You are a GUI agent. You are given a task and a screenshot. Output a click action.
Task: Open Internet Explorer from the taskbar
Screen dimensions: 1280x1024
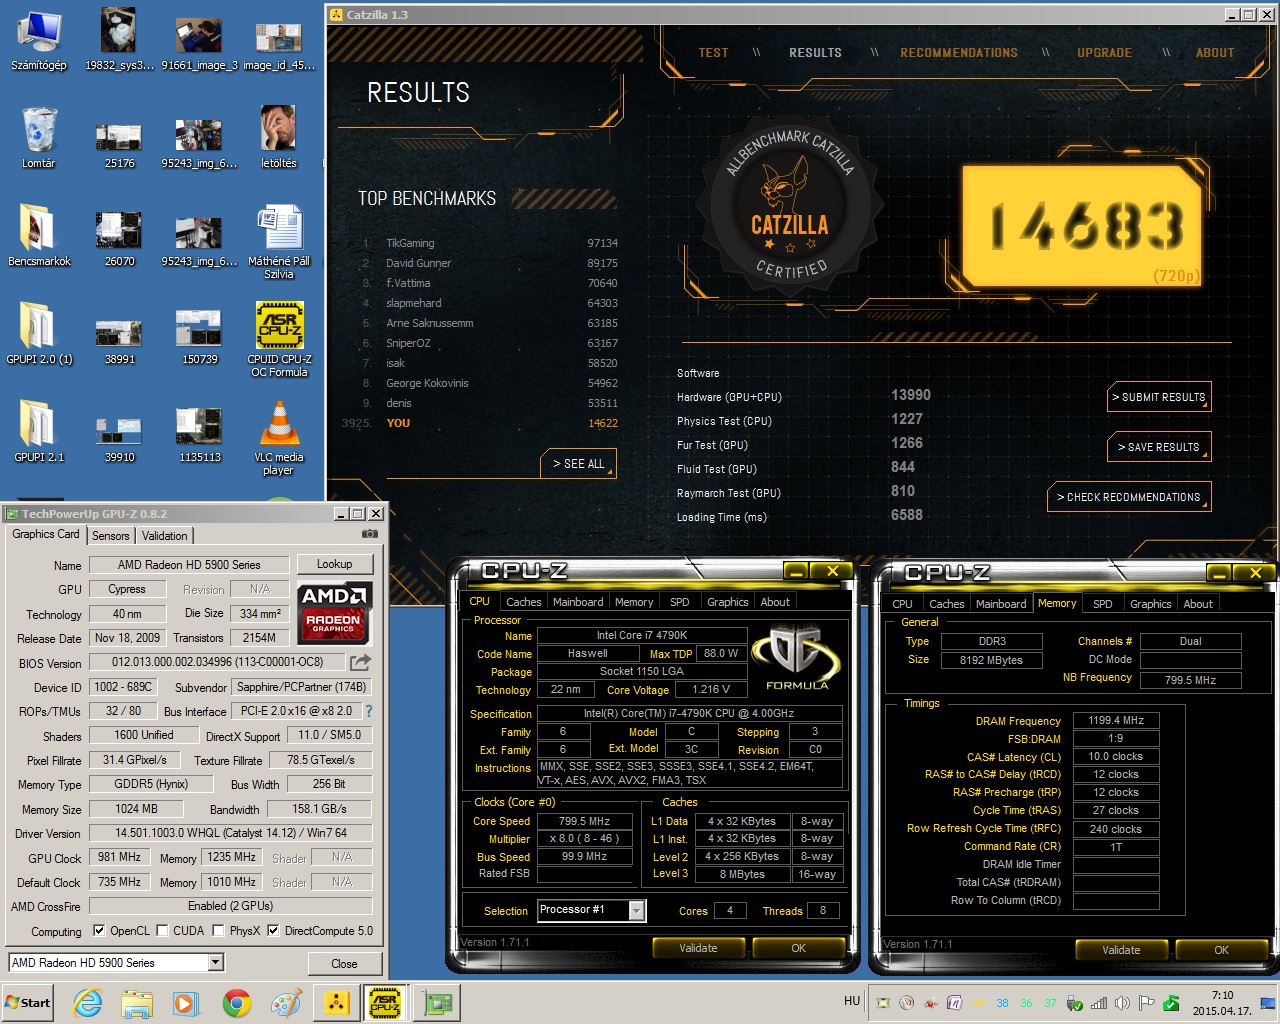(88, 1003)
